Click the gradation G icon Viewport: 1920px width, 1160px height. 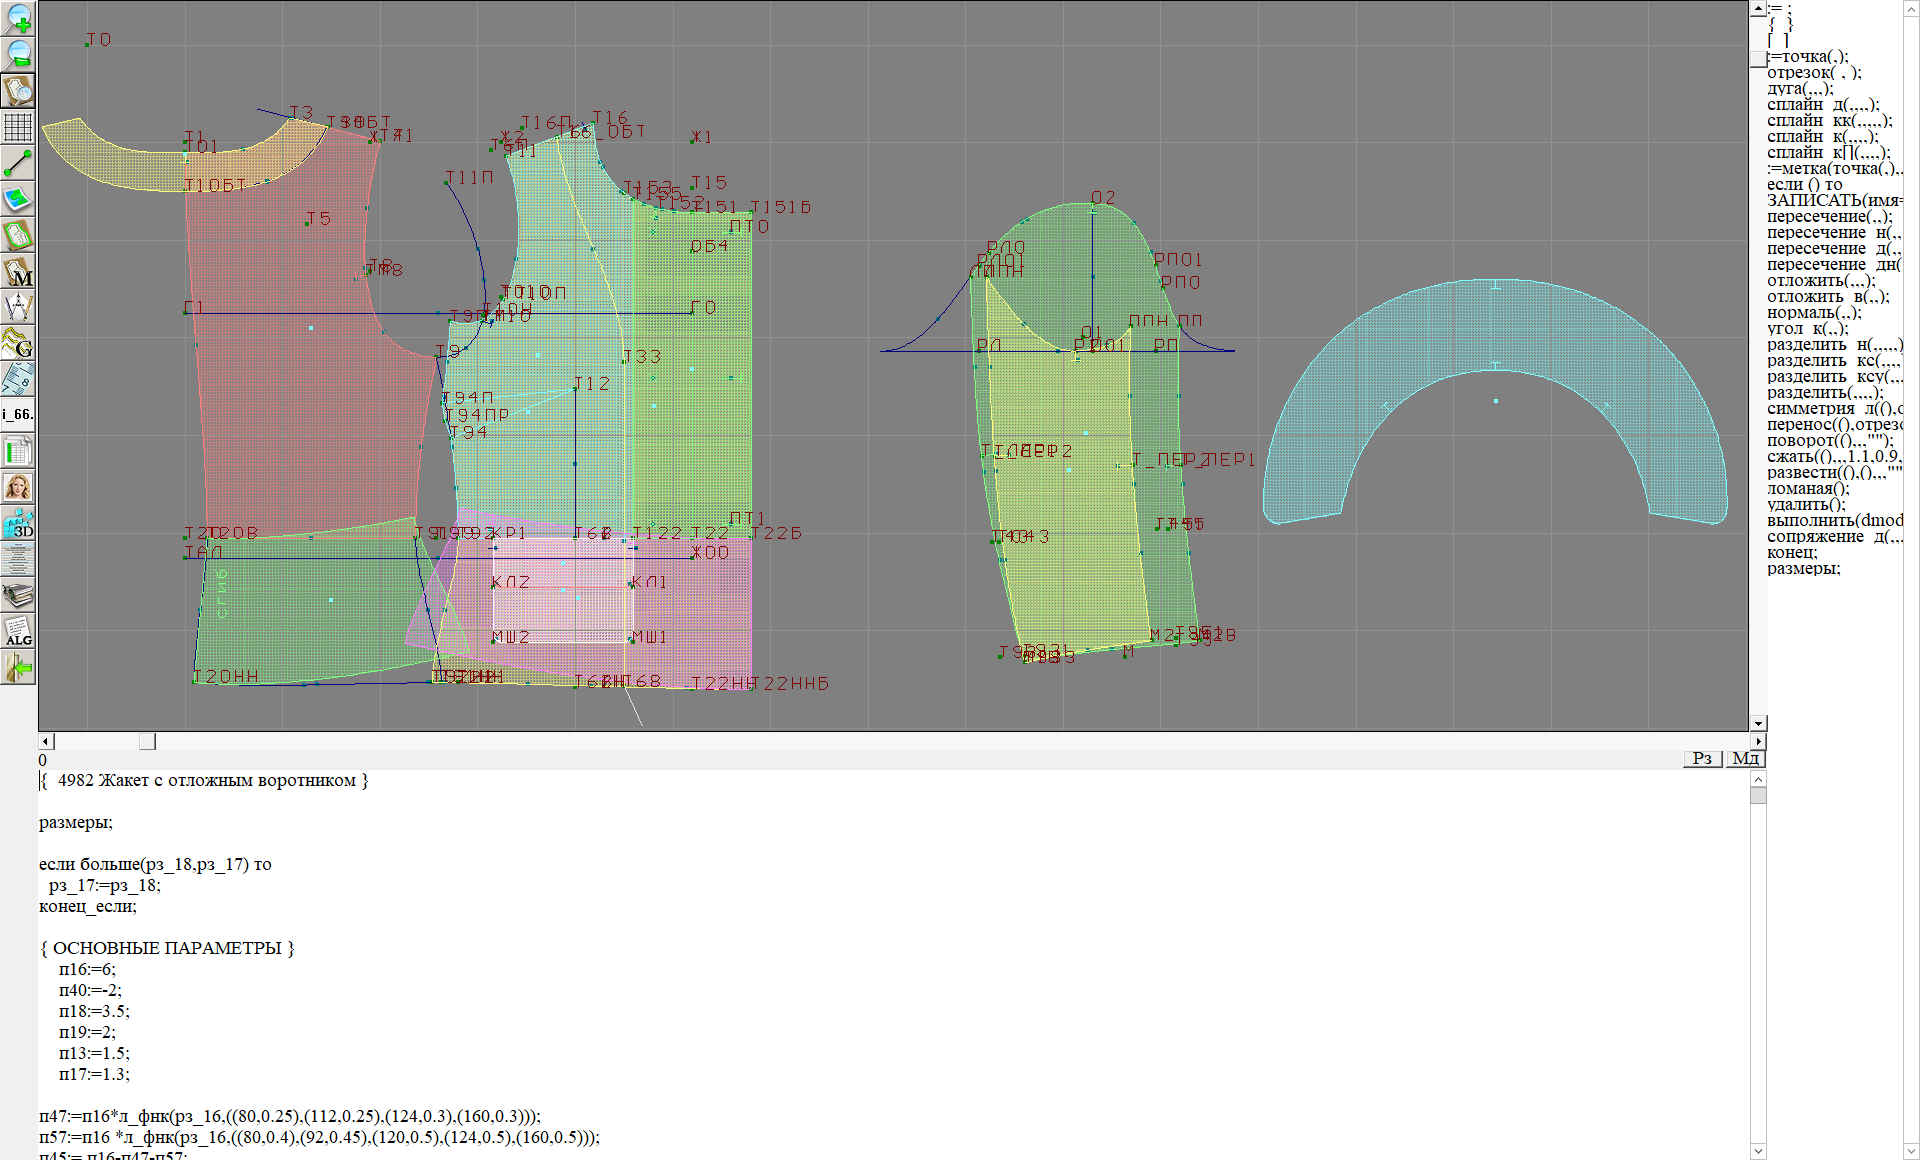tap(18, 343)
